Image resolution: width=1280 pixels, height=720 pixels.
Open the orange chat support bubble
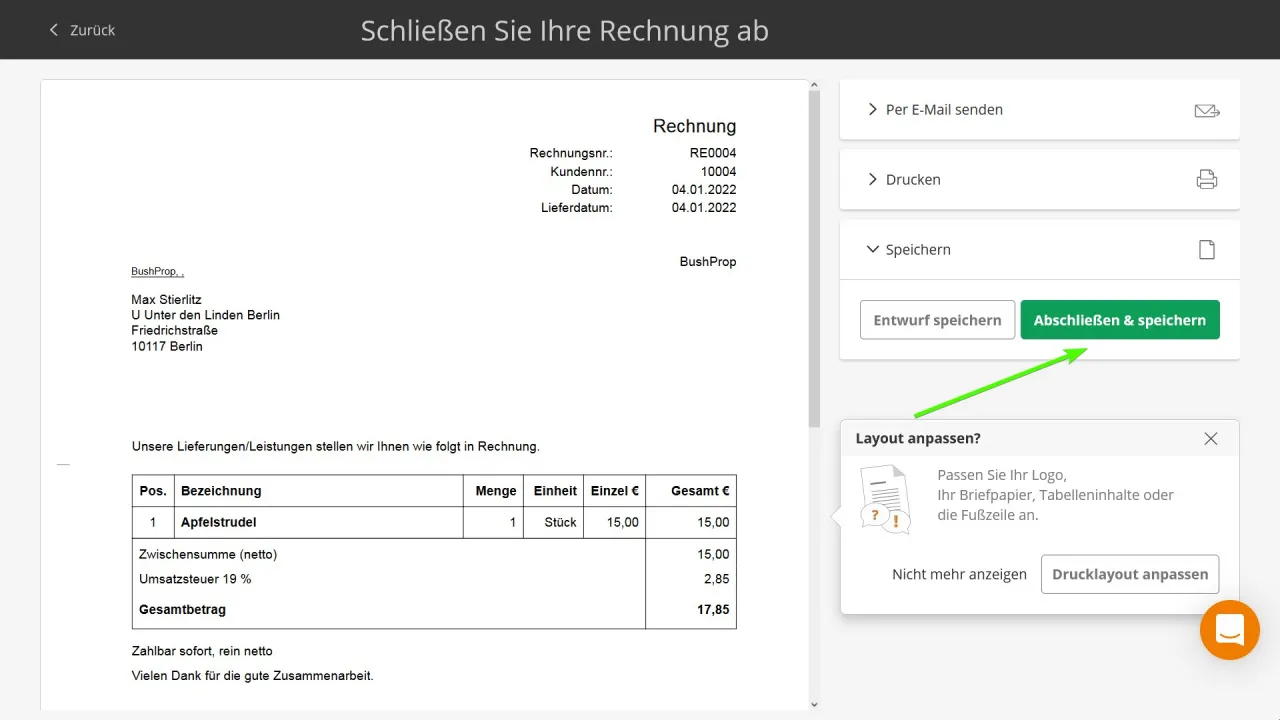pyautogui.click(x=1229, y=630)
